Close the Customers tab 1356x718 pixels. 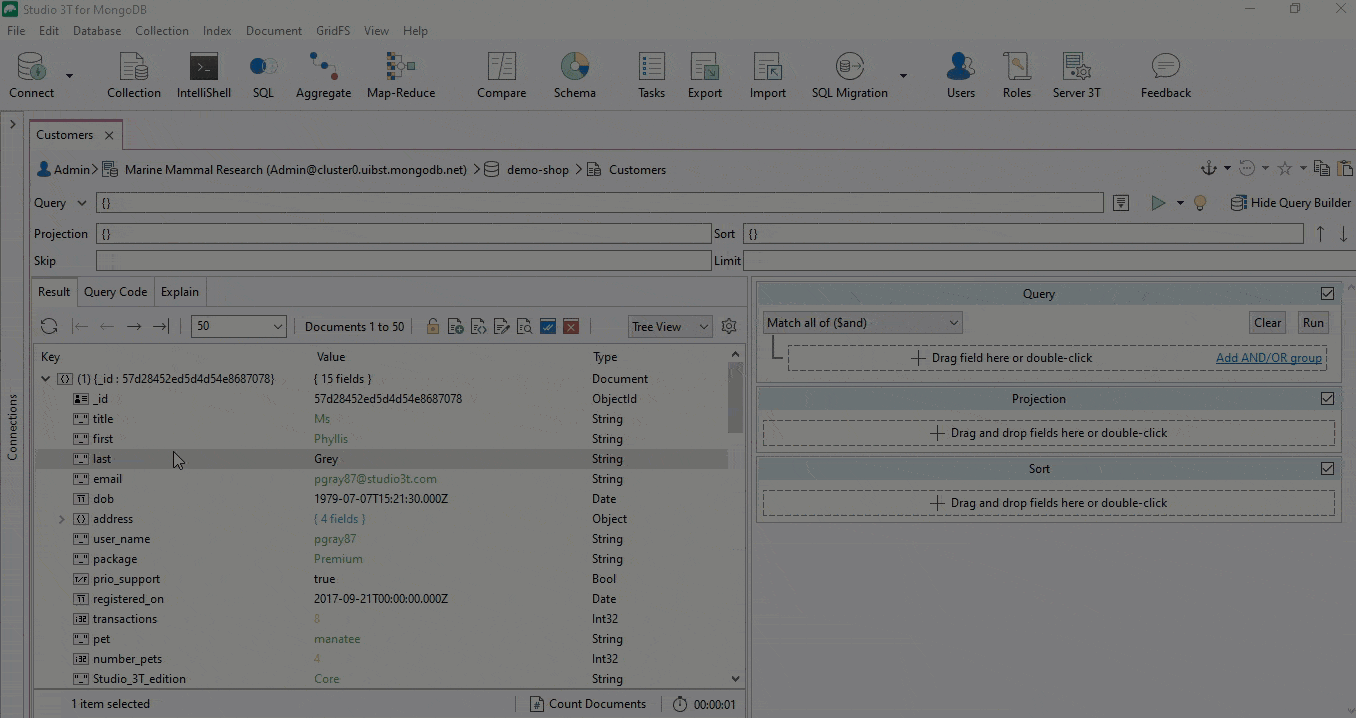pyautogui.click(x=109, y=135)
